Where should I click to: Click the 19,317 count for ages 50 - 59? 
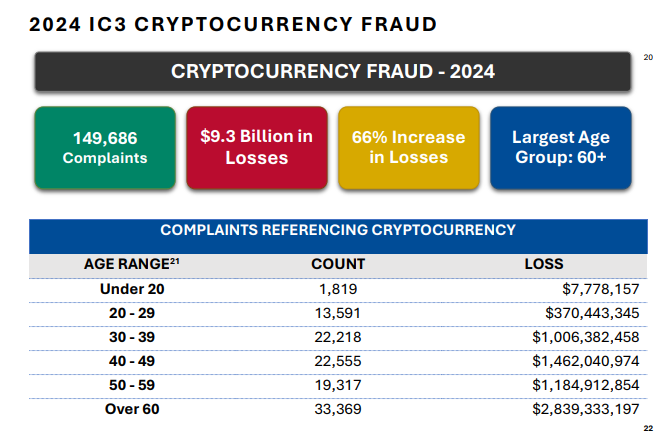pyautogui.click(x=337, y=384)
